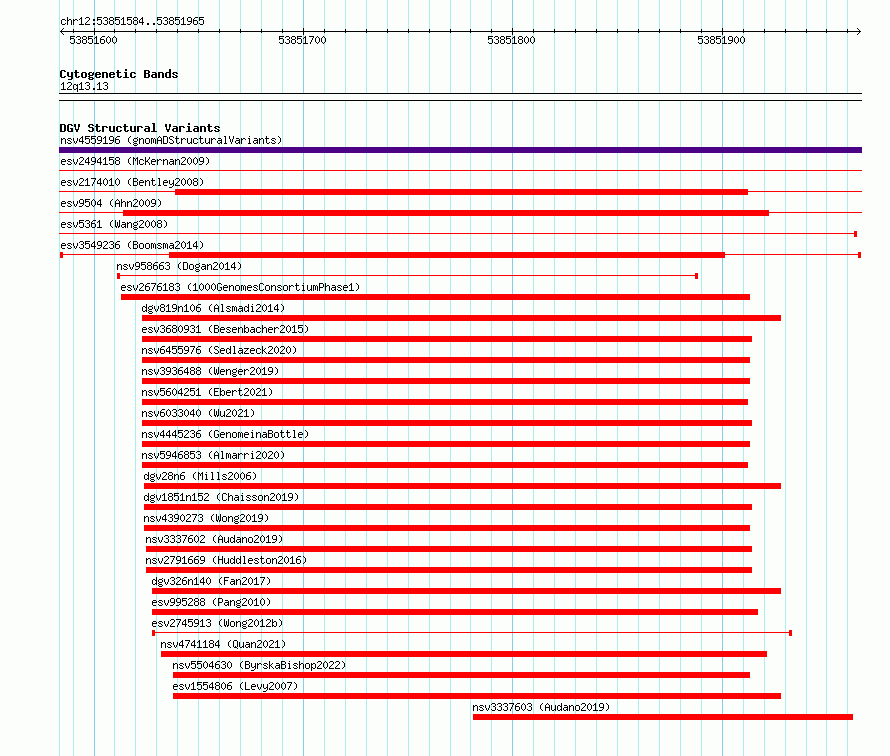Viewport: 890px width, 756px height.
Task: Open the esv2494158 (McKernan2009) variant
Action: click(x=135, y=161)
